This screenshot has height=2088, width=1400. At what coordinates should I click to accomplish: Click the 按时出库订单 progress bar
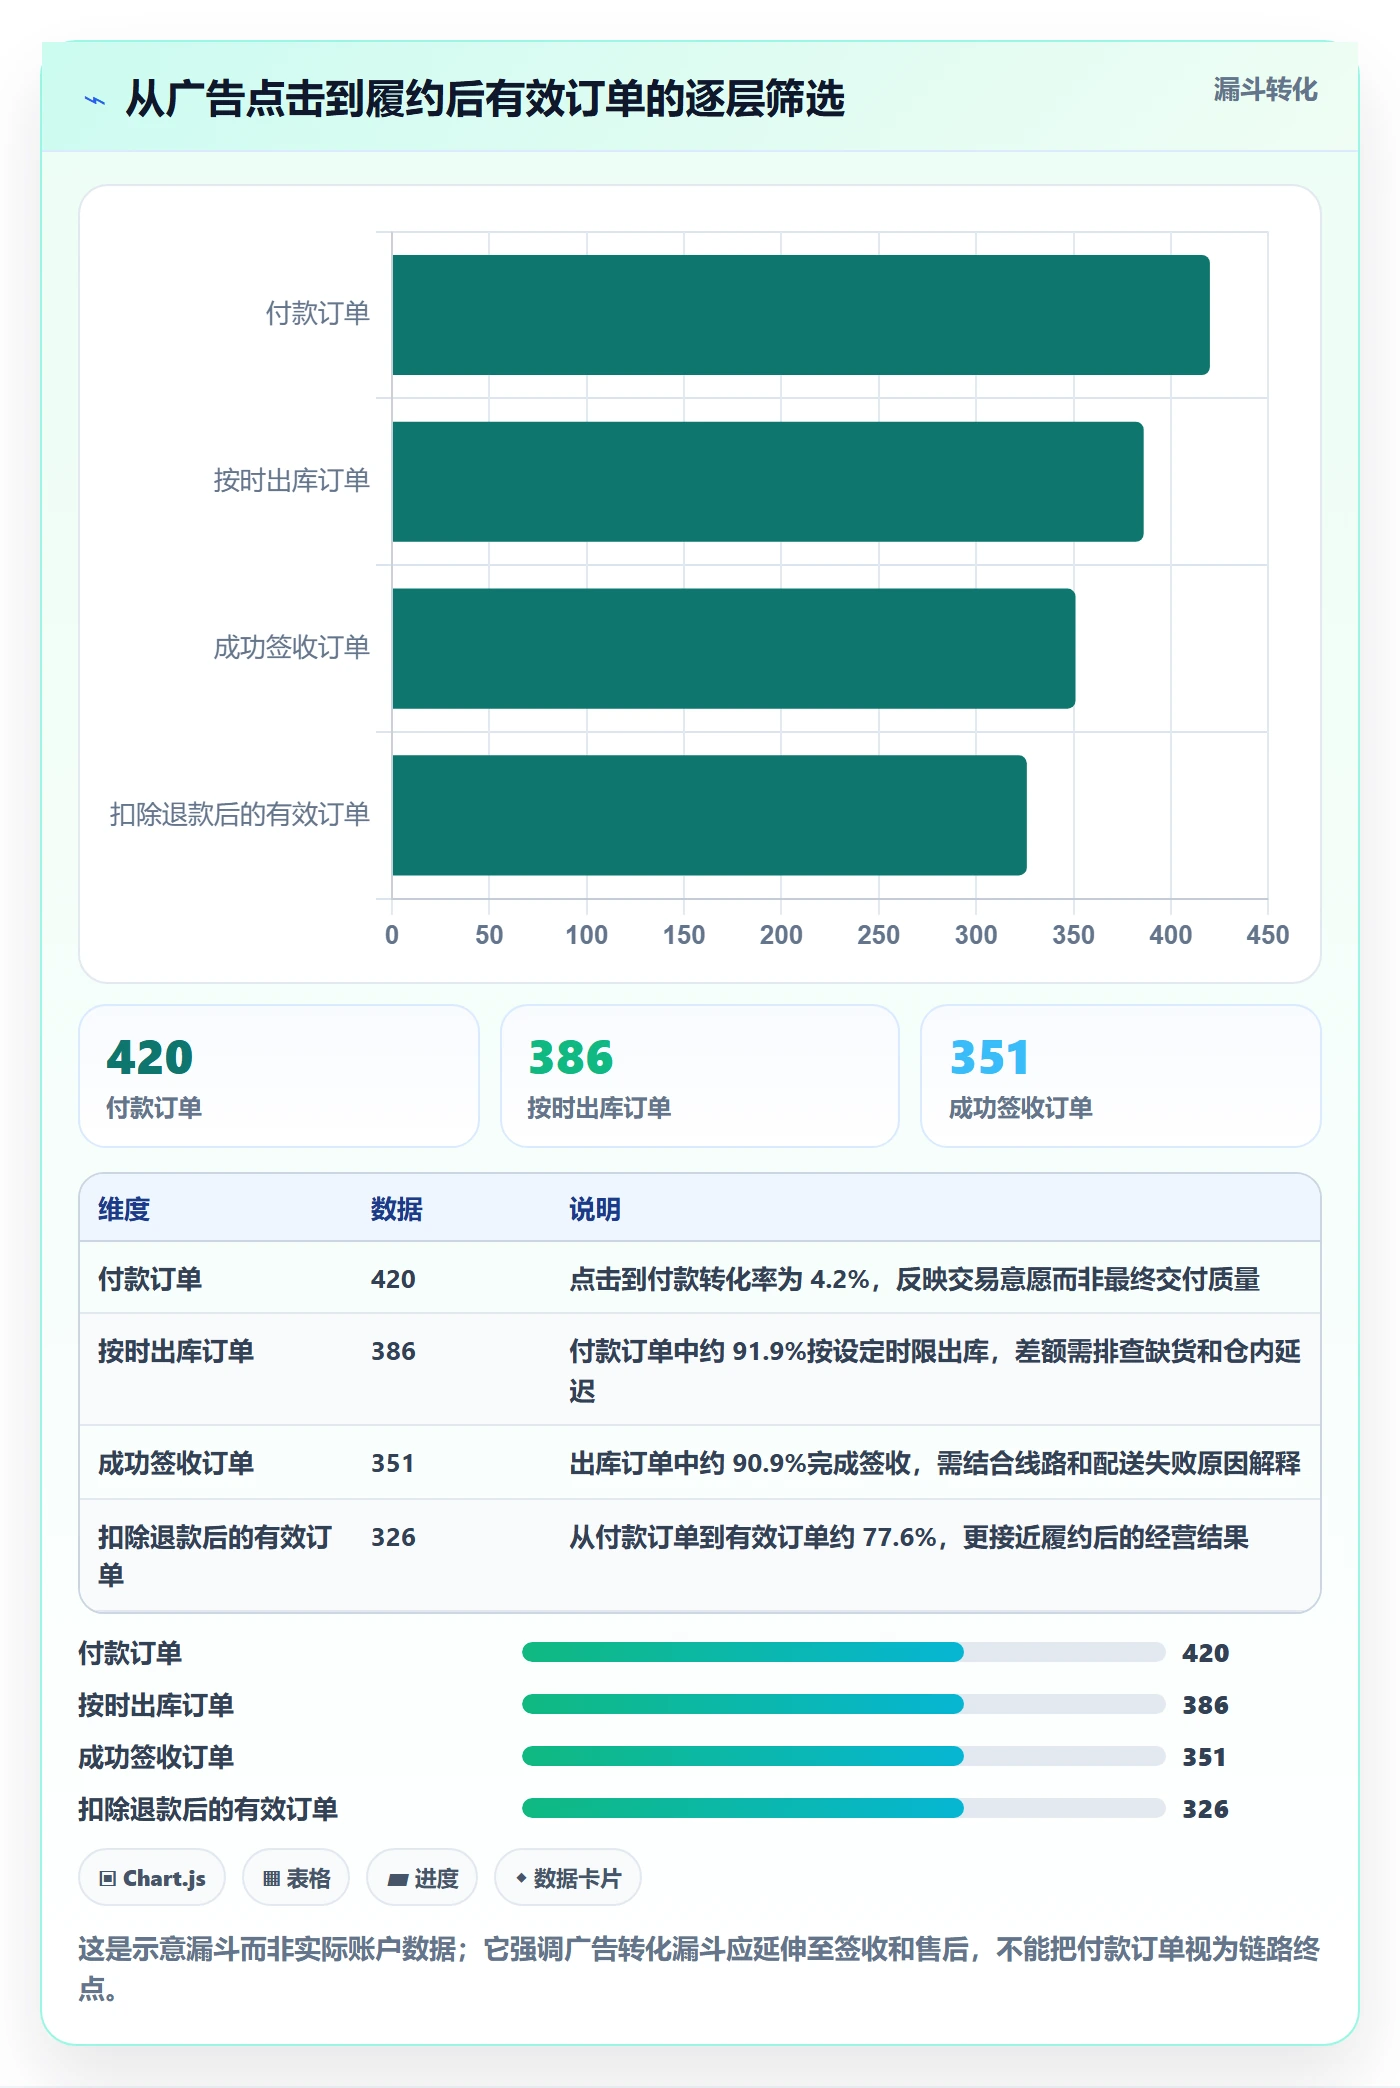click(x=843, y=1704)
